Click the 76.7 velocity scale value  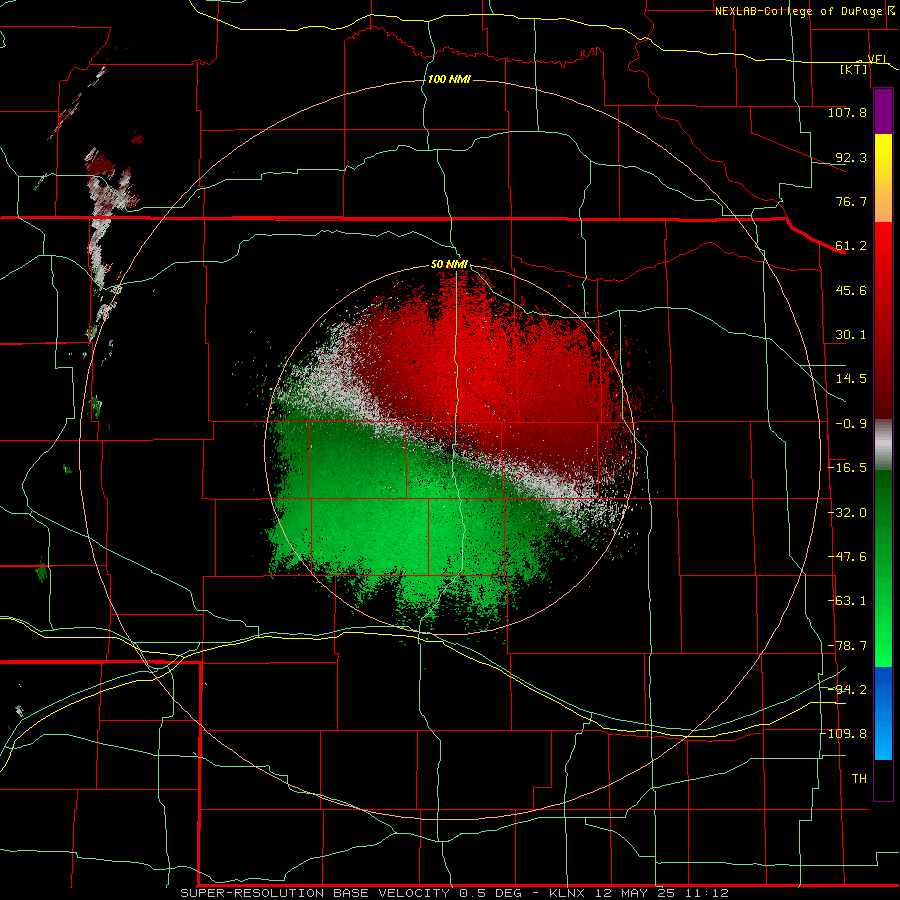point(851,201)
